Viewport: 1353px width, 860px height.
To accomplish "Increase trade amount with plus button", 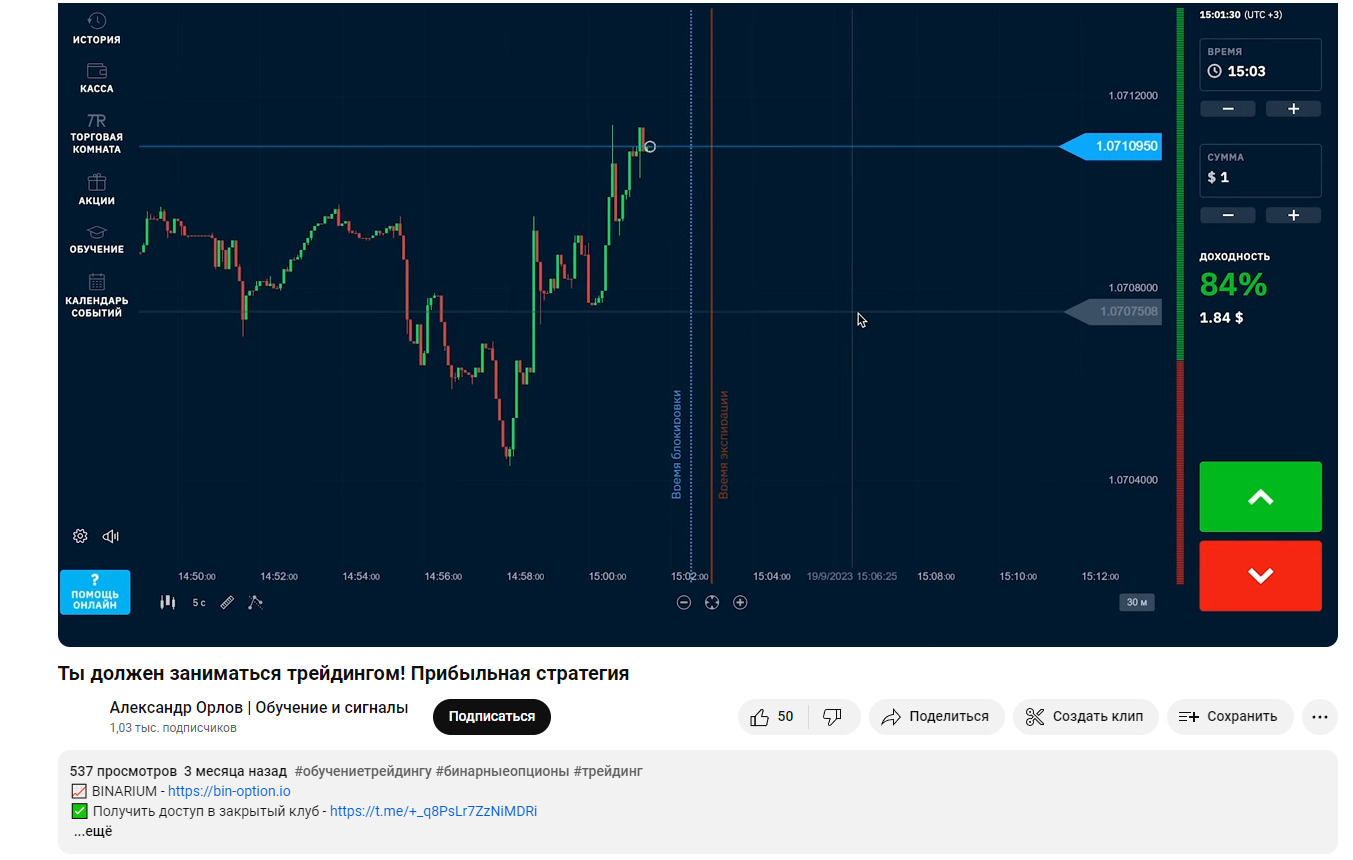I will (1293, 215).
